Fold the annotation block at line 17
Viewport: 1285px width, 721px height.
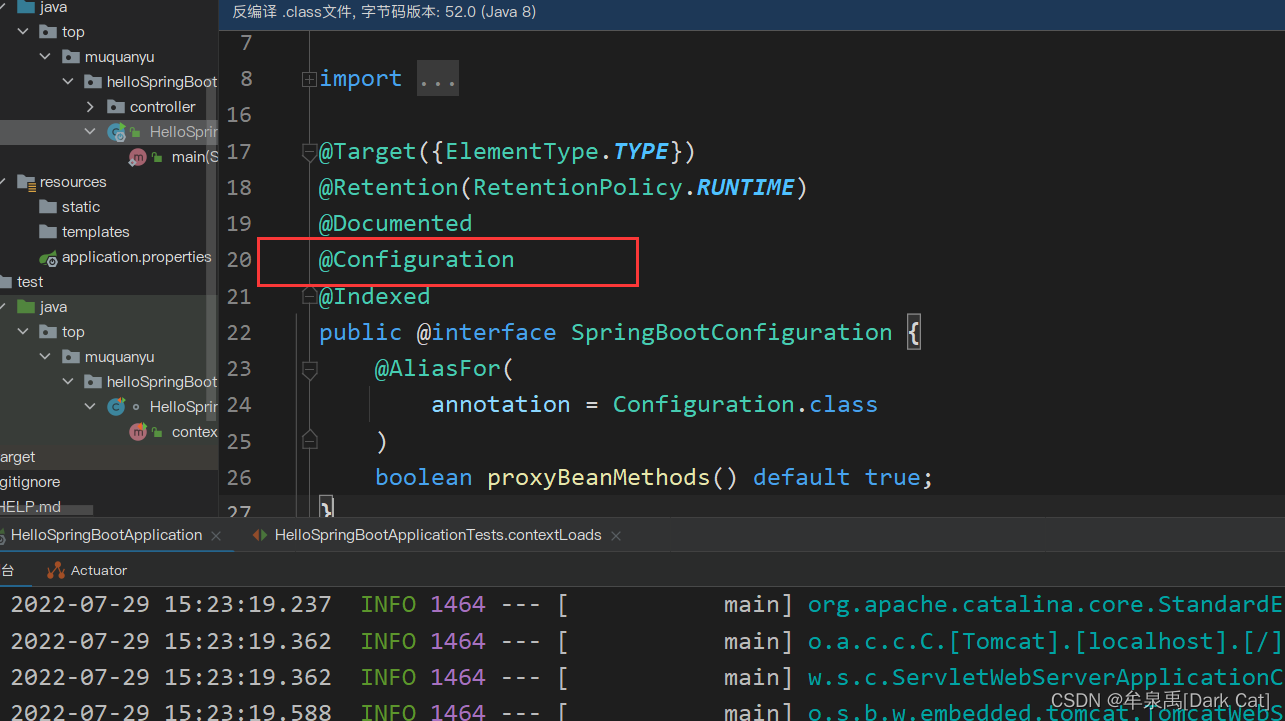[x=309, y=152]
